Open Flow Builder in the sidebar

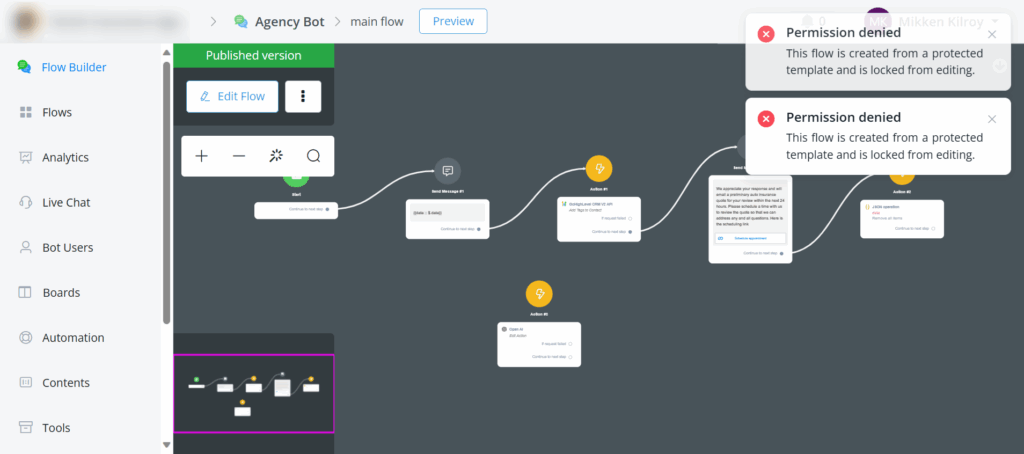point(73,67)
